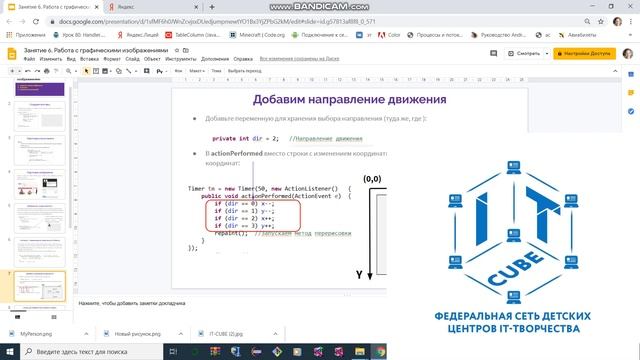
Task: Click the paint format icon
Action: (x=56, y=71)
